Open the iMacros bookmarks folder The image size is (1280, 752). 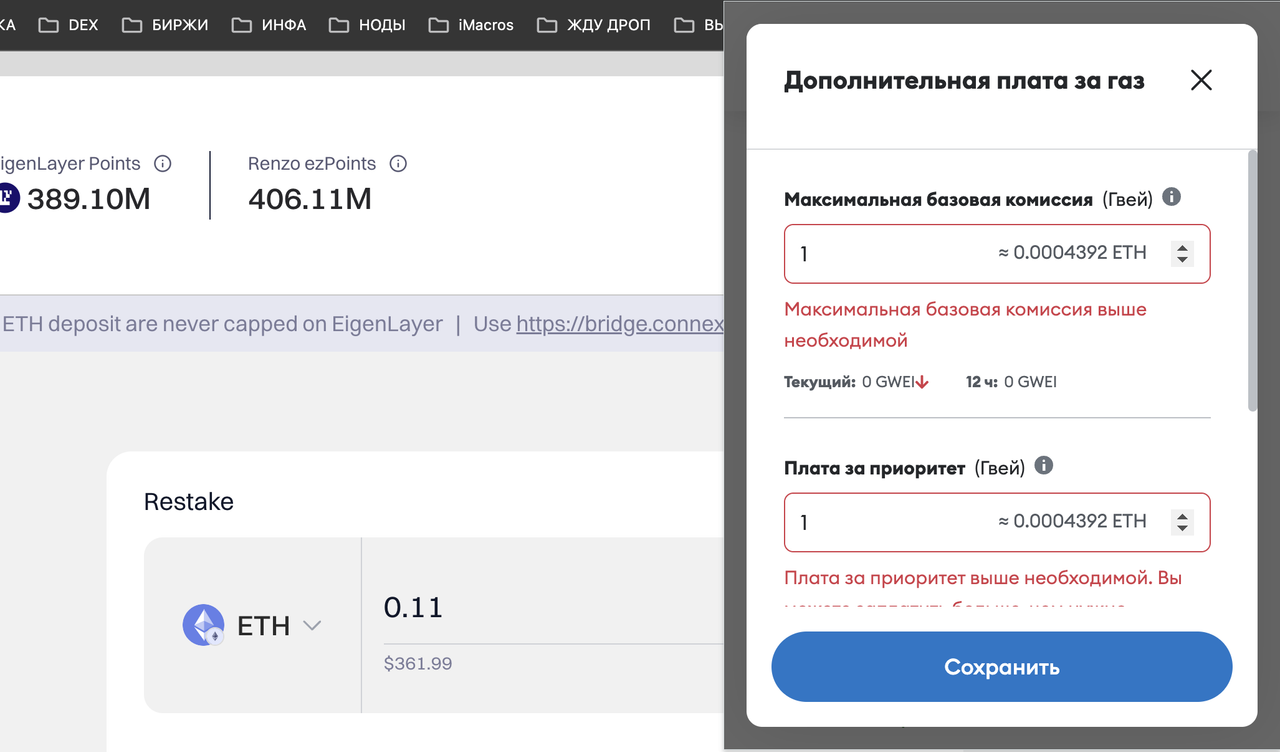pos(470,25)
